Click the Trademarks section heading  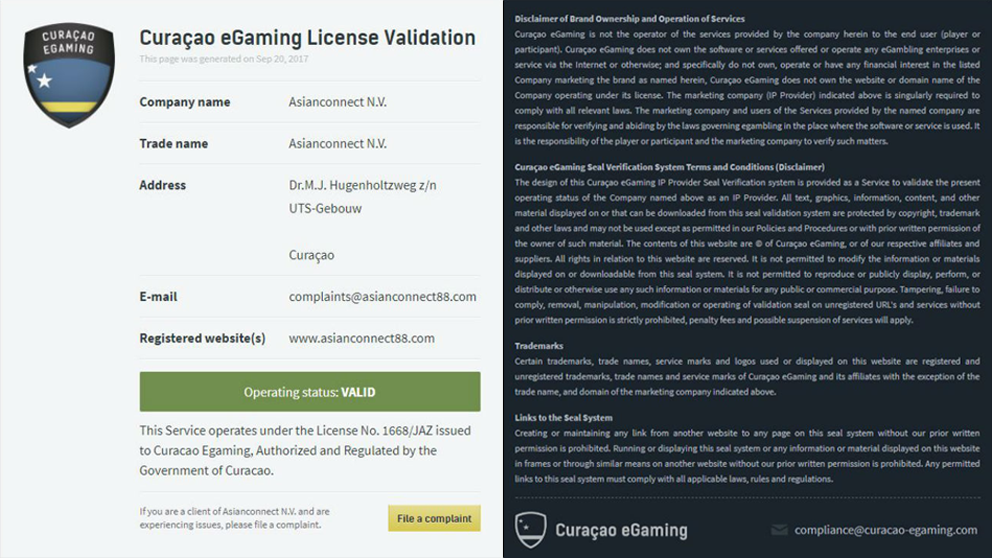(x=539, y=346)
